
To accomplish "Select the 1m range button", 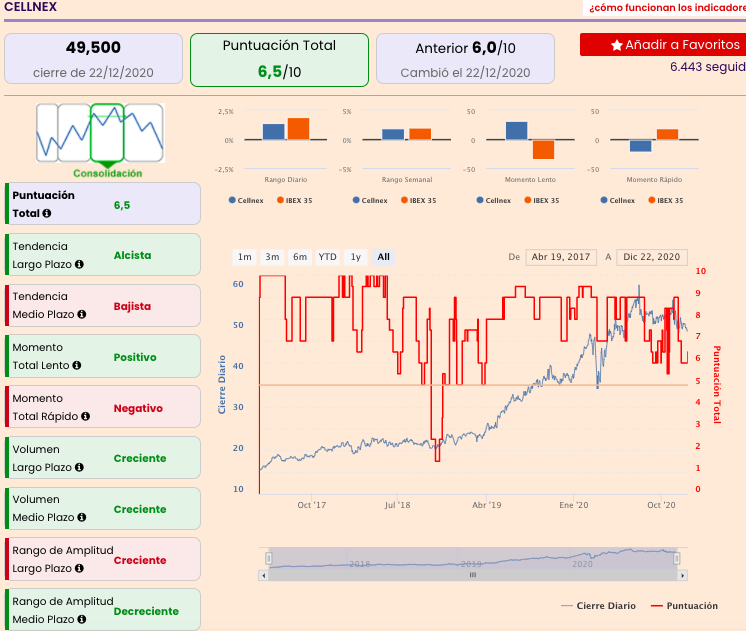I will tap(245, 257).
